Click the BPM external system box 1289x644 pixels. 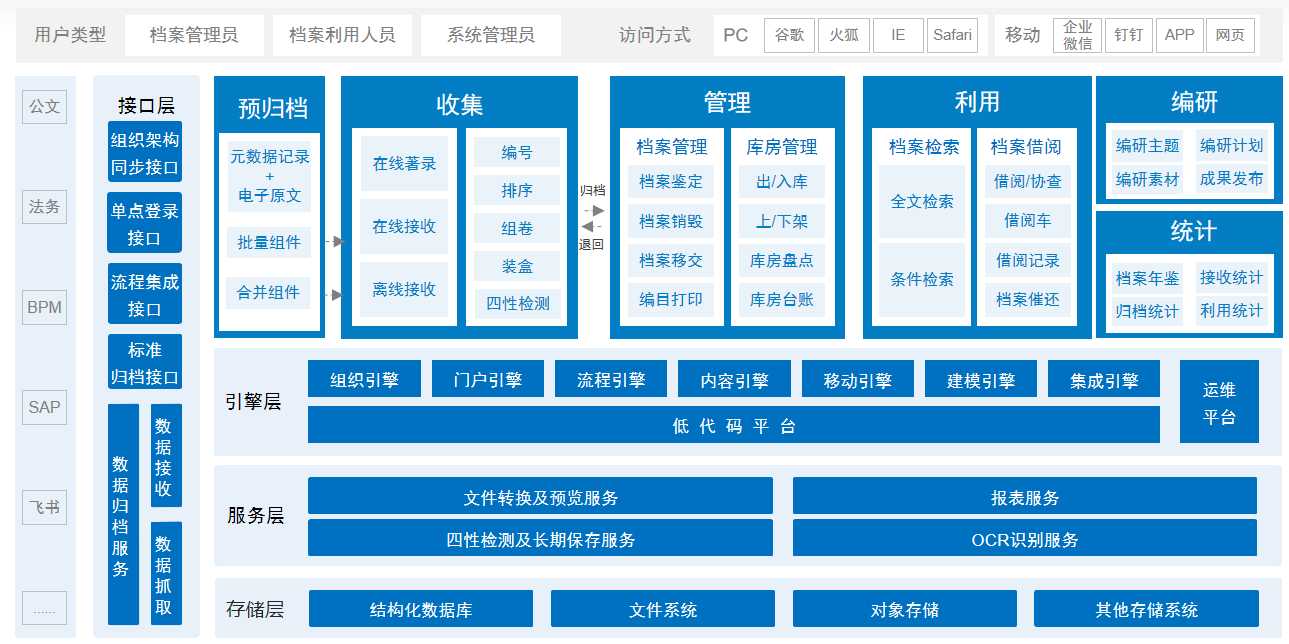(x=45, y=308)
